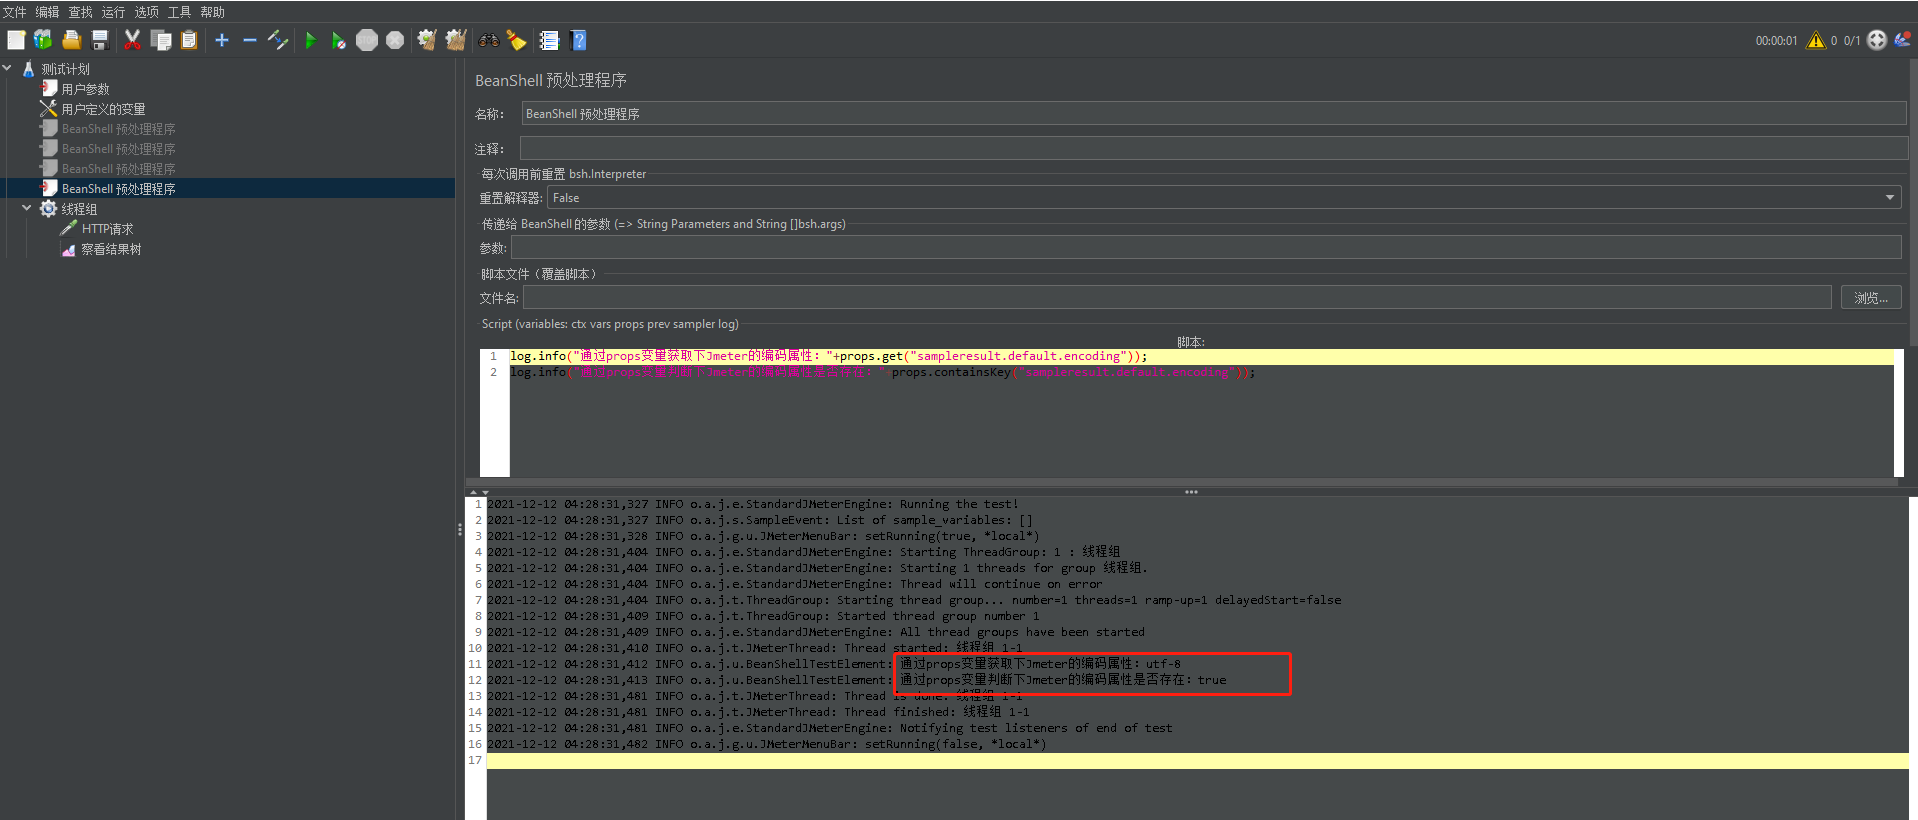Shut down test threads with X icon
Viewport: 1918px width, 820px height.
[395, 40]
